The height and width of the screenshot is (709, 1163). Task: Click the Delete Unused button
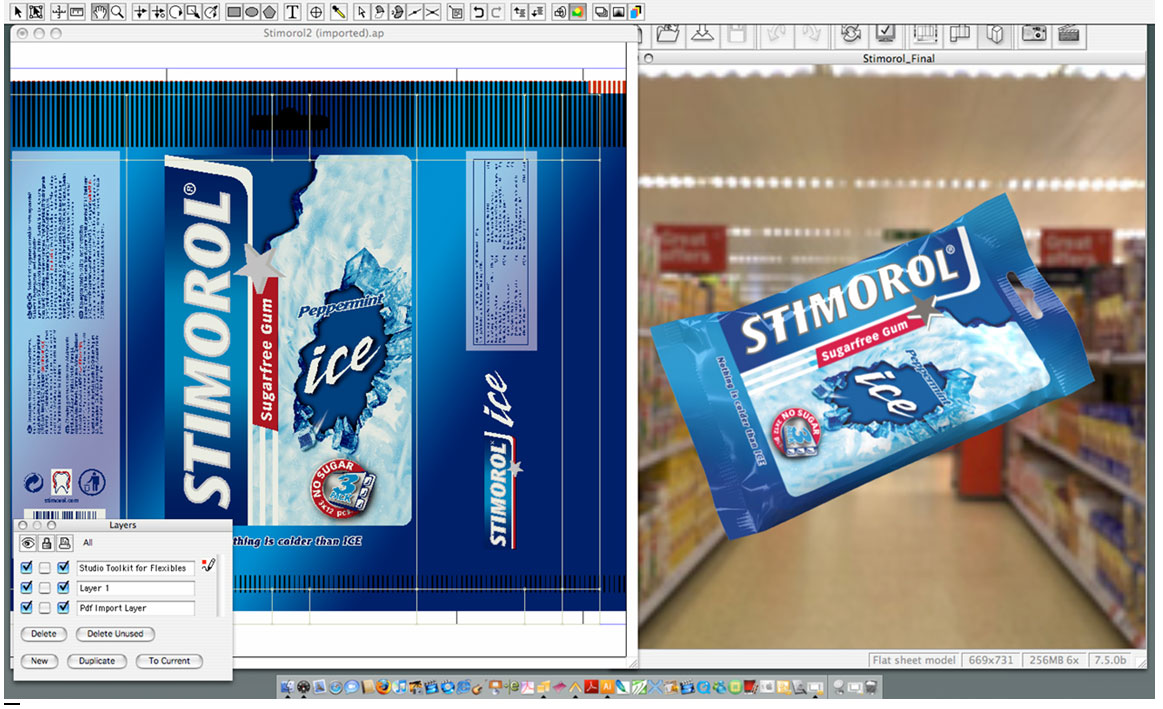[x=115, y=634]
